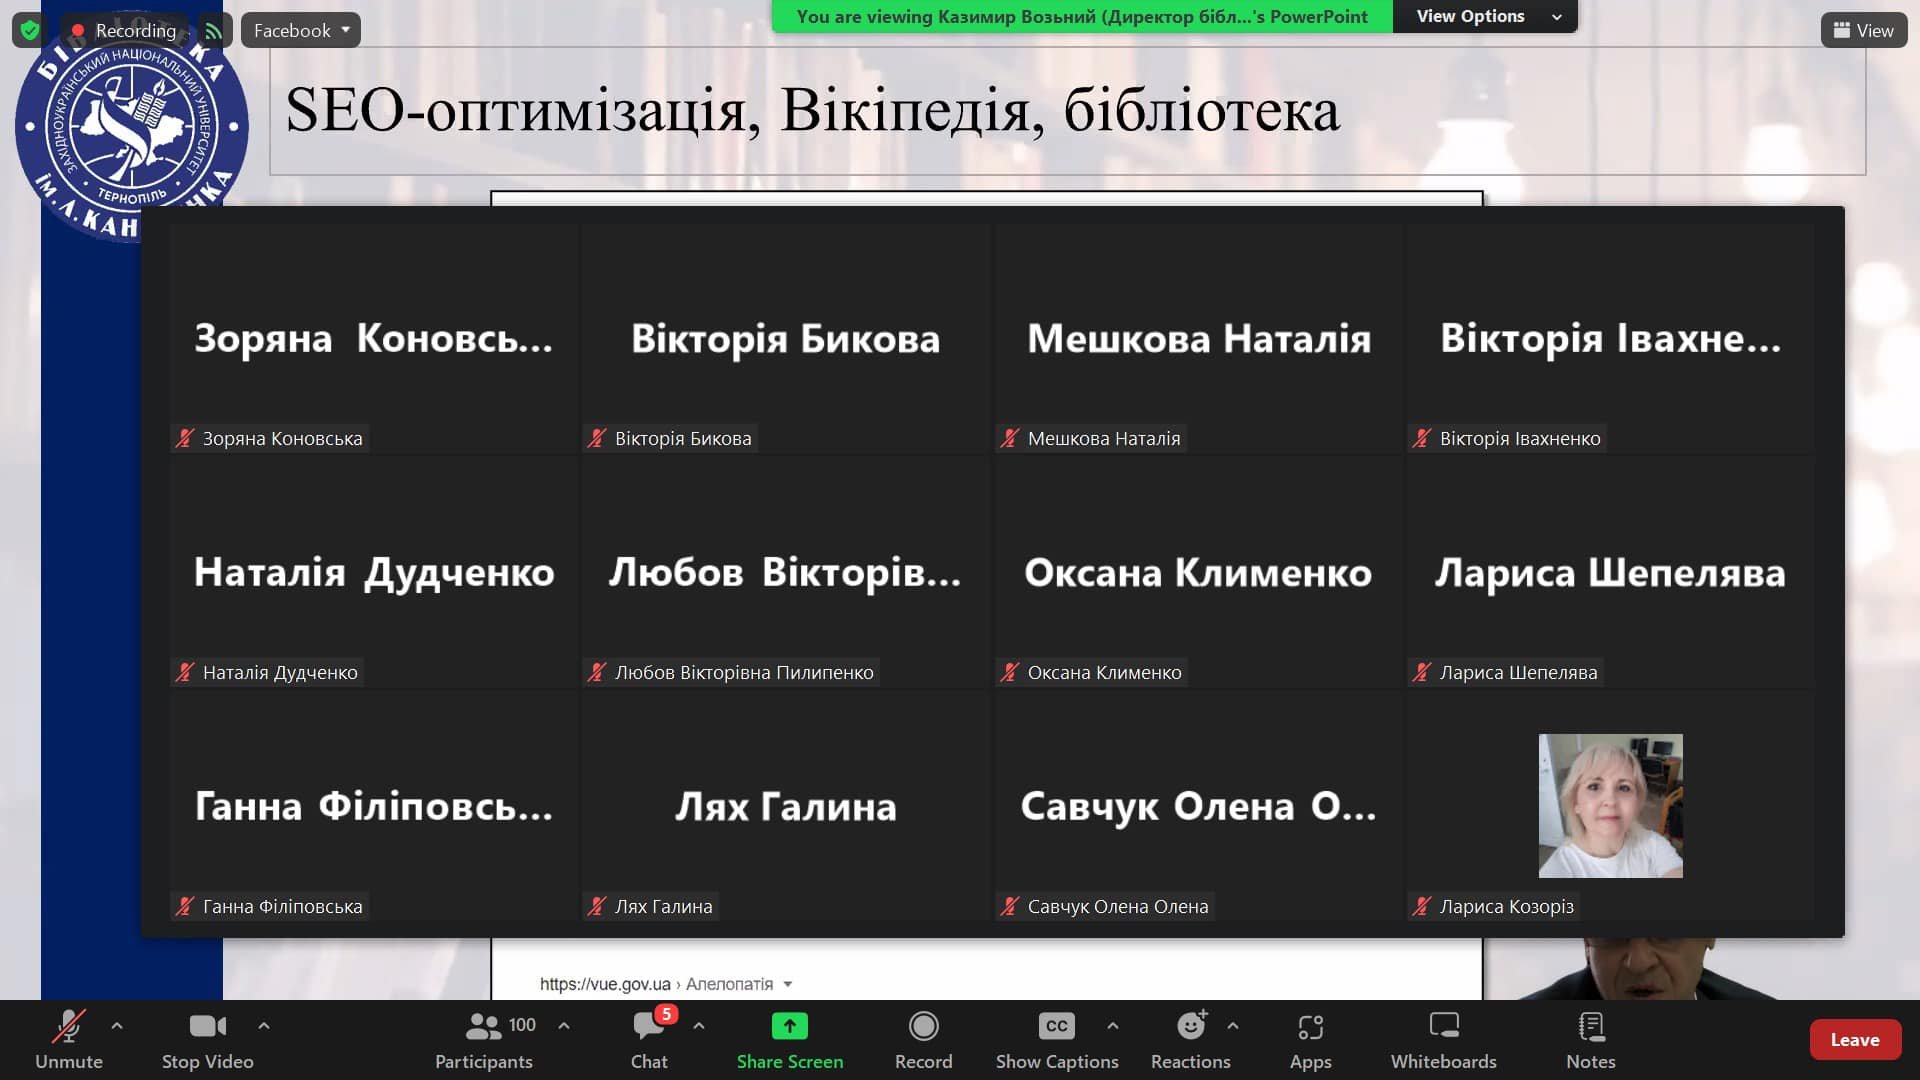Click name label Вікторія Івахненко
Viewport: 1920px width, 1080px height.
[1520, 438]
